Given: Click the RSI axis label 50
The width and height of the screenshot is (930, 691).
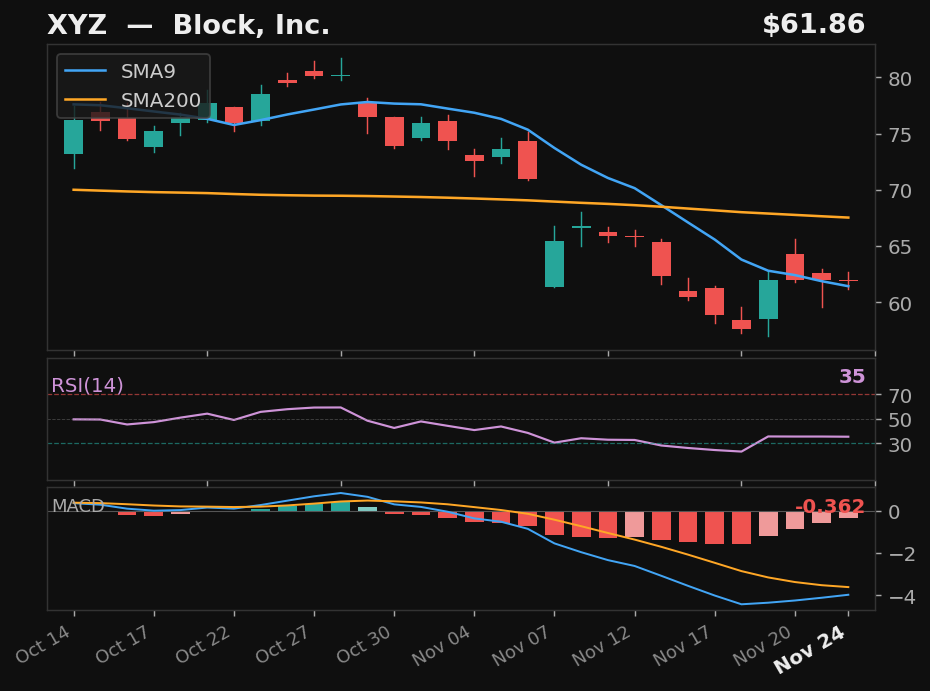Looking at the screenshot, I should pos(900,420).
